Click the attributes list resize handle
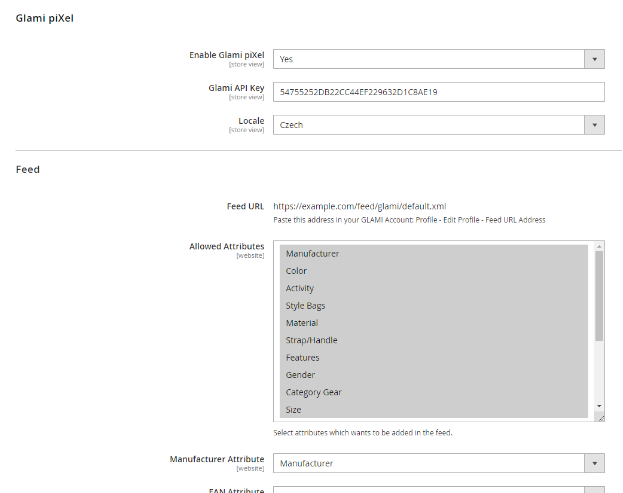Image resolution: width=623 pixels, height=493 pixels. 601,418
